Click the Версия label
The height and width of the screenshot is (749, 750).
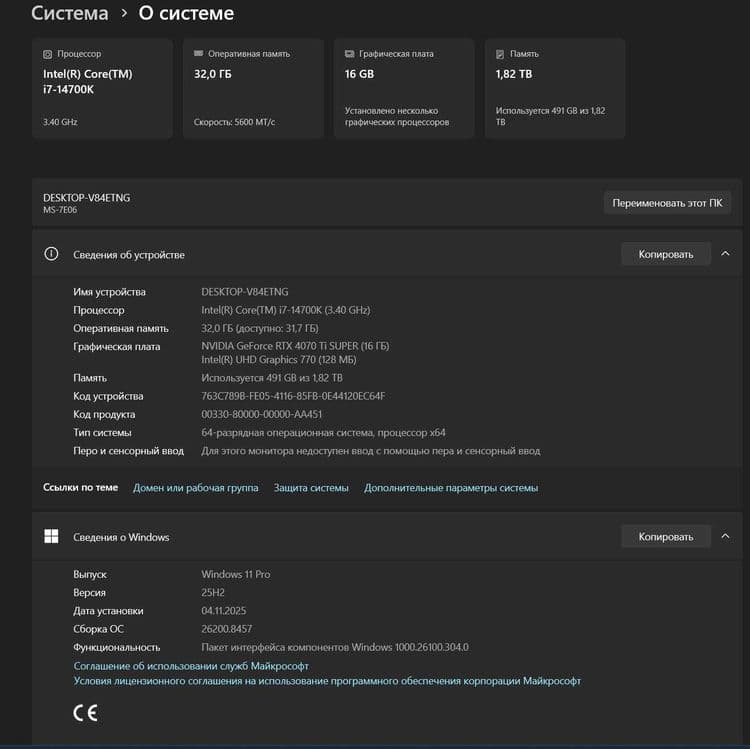point(89,592)
